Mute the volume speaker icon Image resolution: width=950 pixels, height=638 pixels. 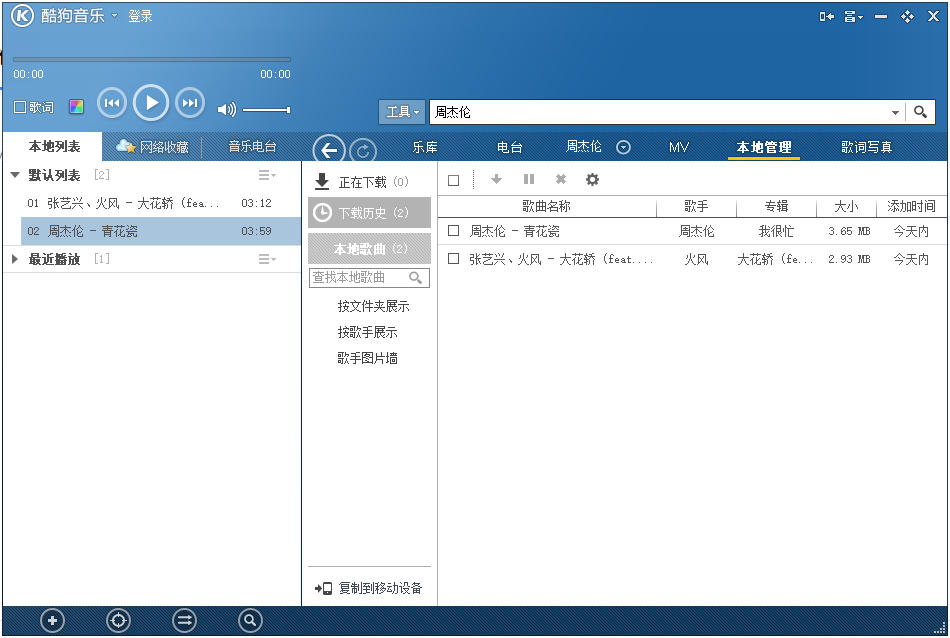click(x=227, y=110)
